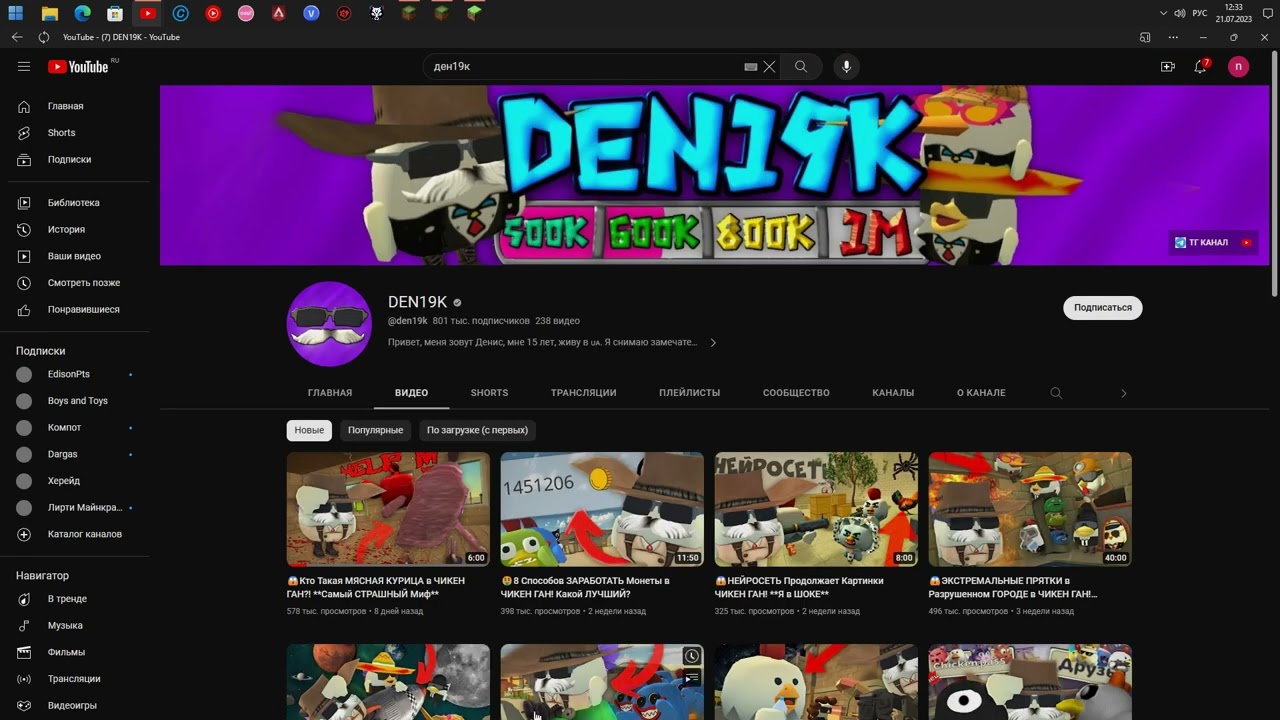This screenshot has height=720, width=1280.
Task: Clear the search box with the X
Action: click(x=769, y=66)
